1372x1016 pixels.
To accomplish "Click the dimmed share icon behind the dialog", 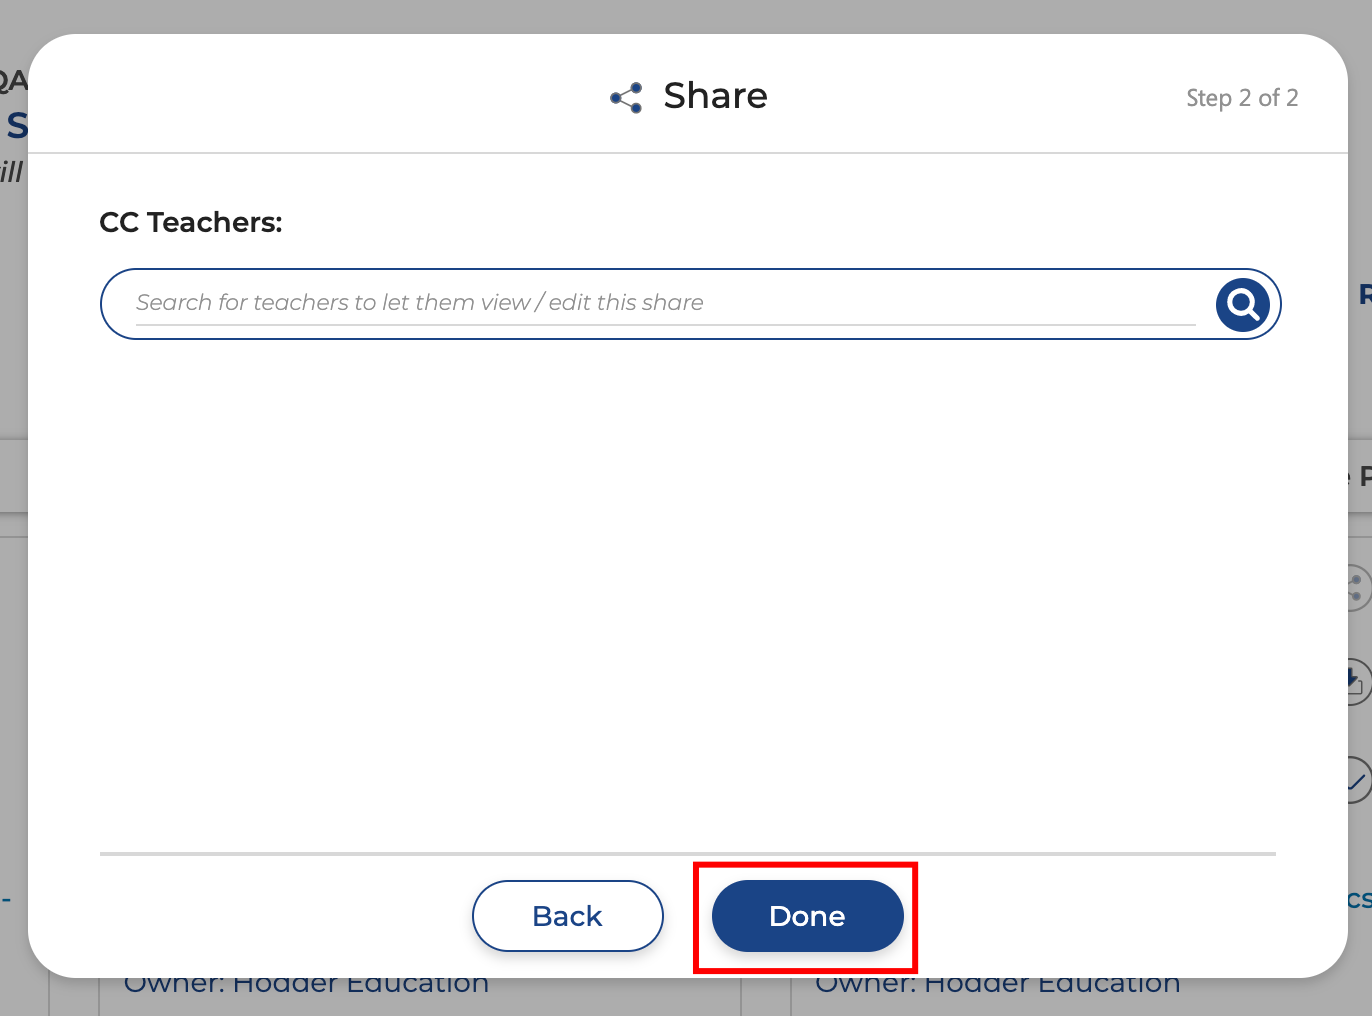I will pos(1358,588).
